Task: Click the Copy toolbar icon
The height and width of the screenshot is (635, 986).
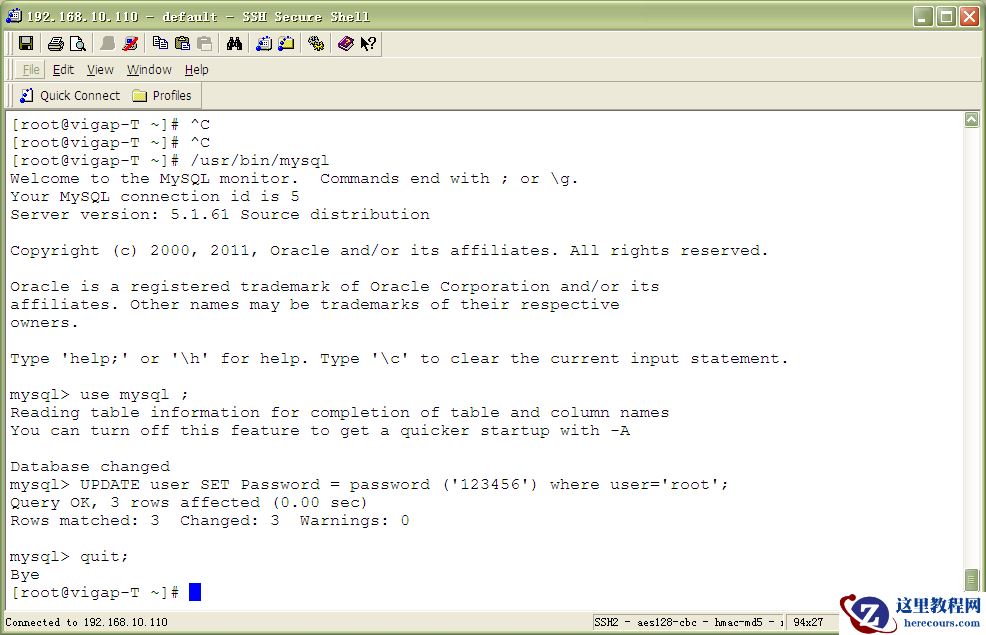Action: click(x=160, y=43)
